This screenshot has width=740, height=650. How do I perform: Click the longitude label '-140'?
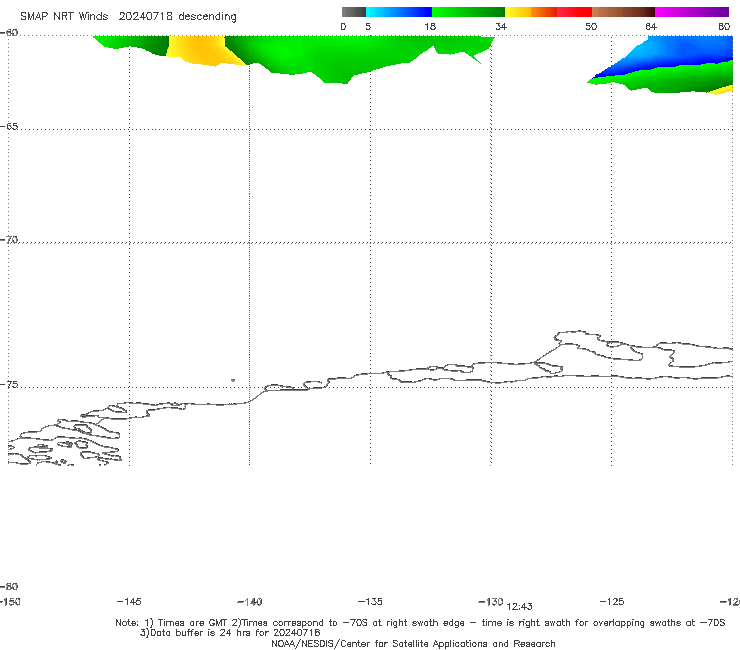click(x=250, y=602)
